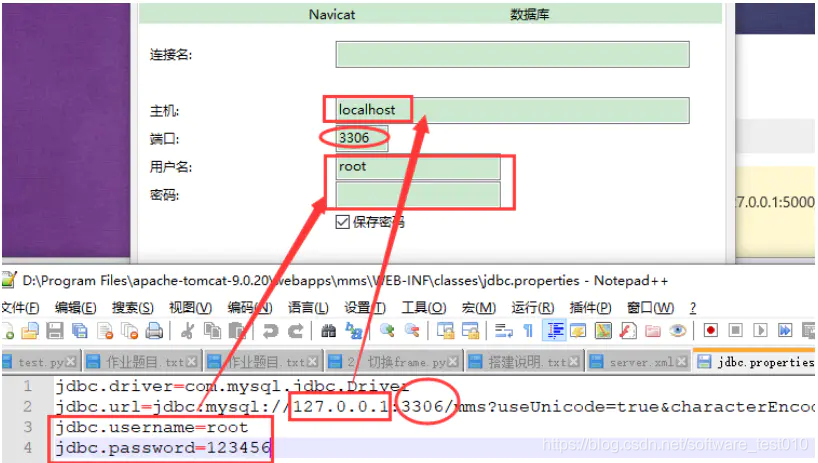Click the line jdbc.password=123456
This screenshot has height=463, width=818.
click(163, 448)
